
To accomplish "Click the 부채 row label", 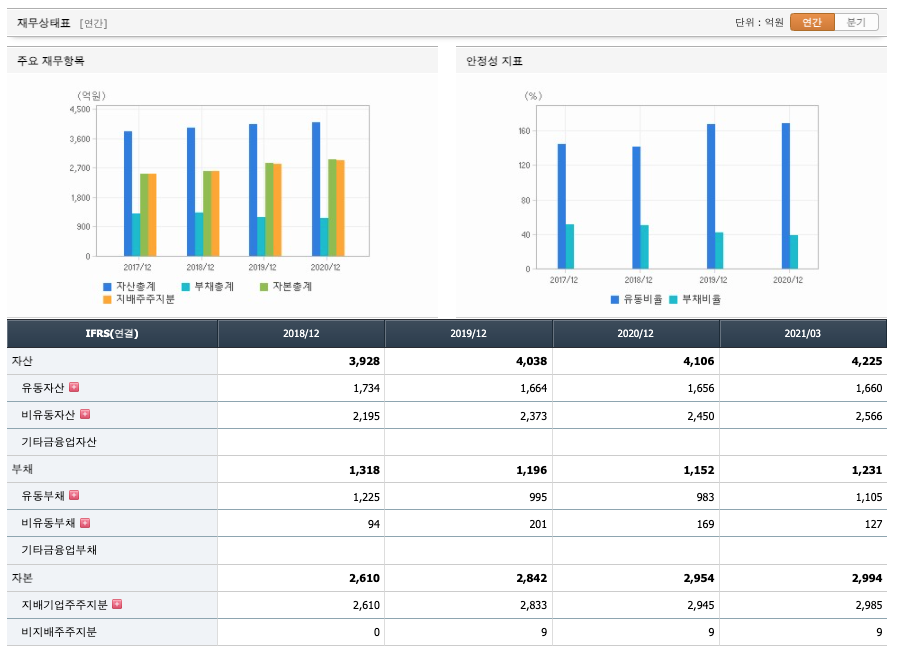I will (22, 469).
